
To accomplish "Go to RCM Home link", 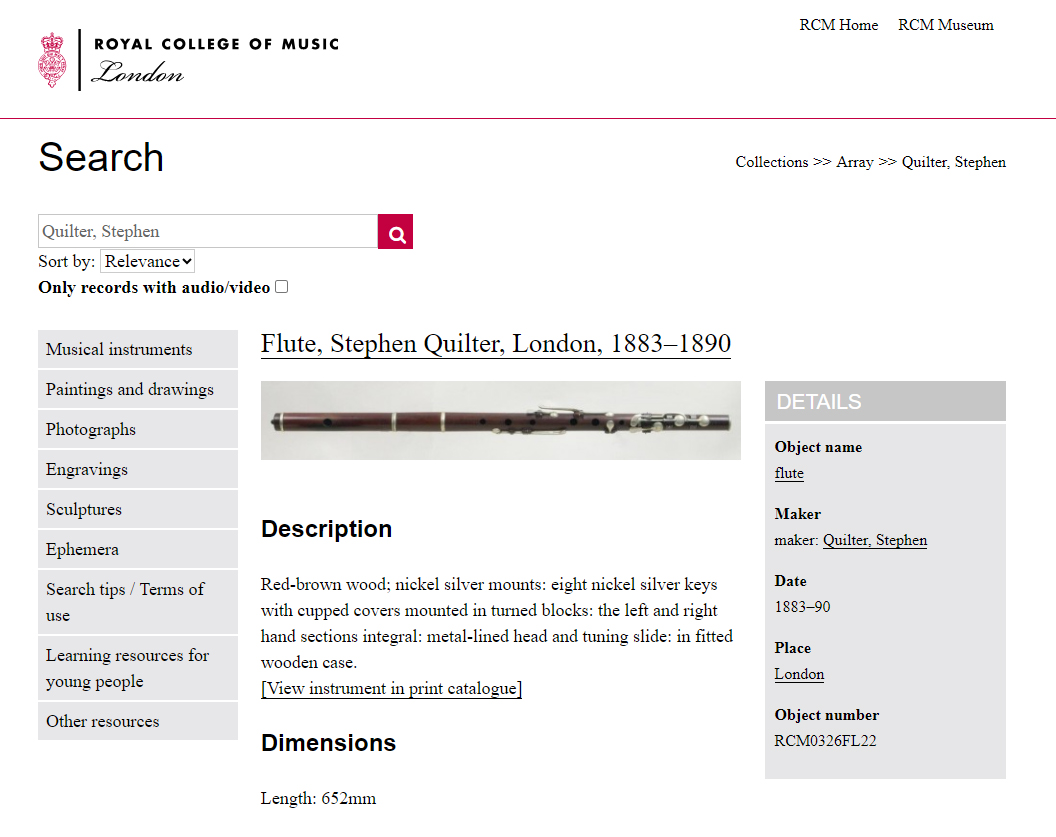I will (x=838, y=25).
